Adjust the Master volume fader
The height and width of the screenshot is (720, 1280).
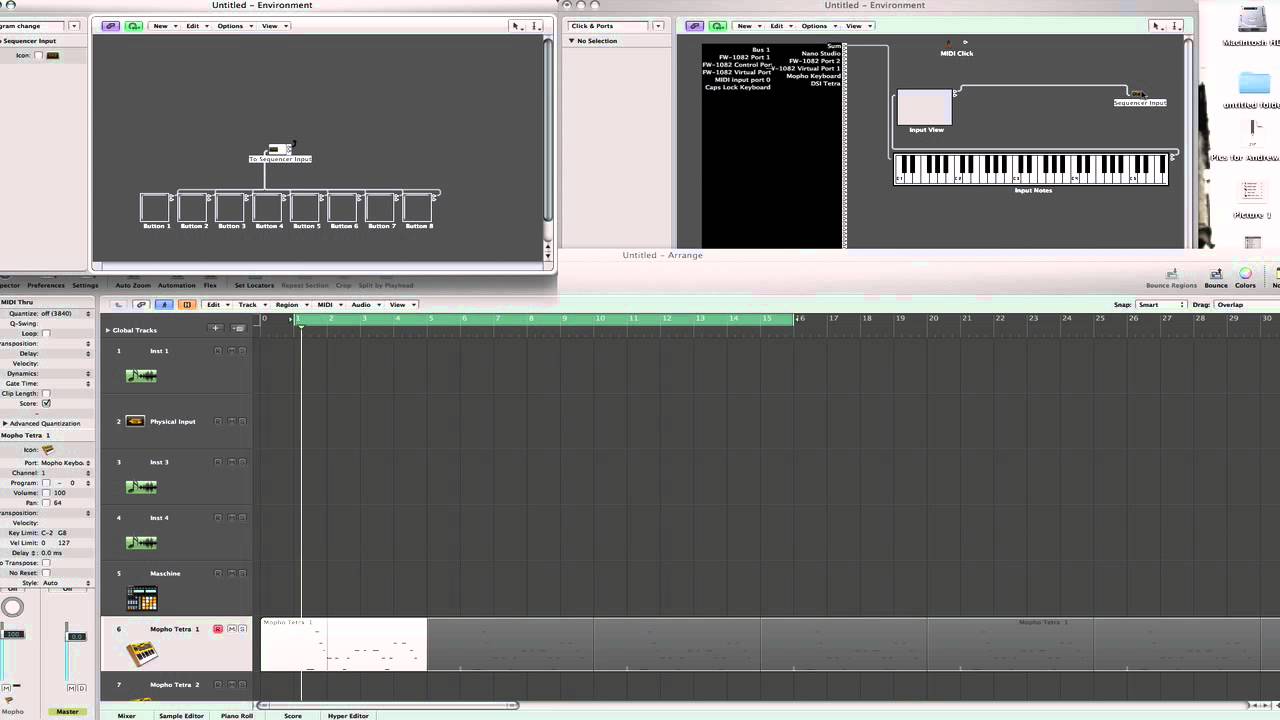tap(75, 636)
